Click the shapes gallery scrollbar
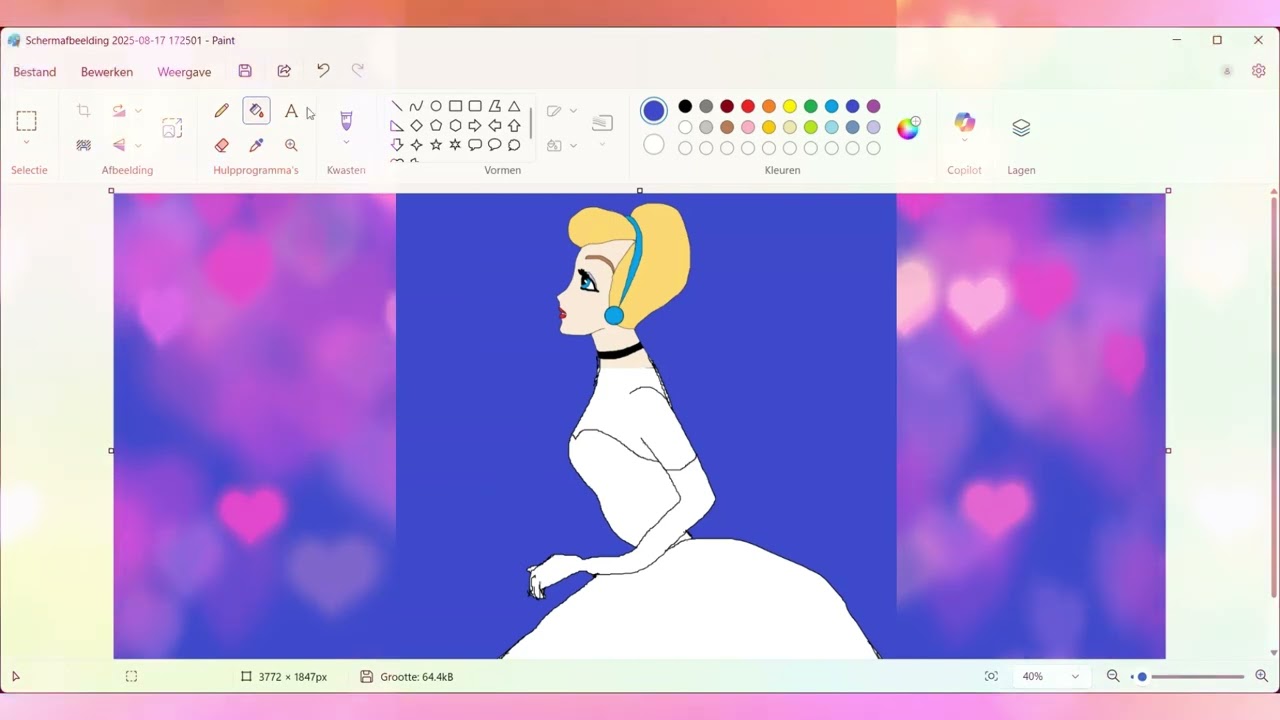Viewport: 1280px width, 720px height. coord(531,121)
